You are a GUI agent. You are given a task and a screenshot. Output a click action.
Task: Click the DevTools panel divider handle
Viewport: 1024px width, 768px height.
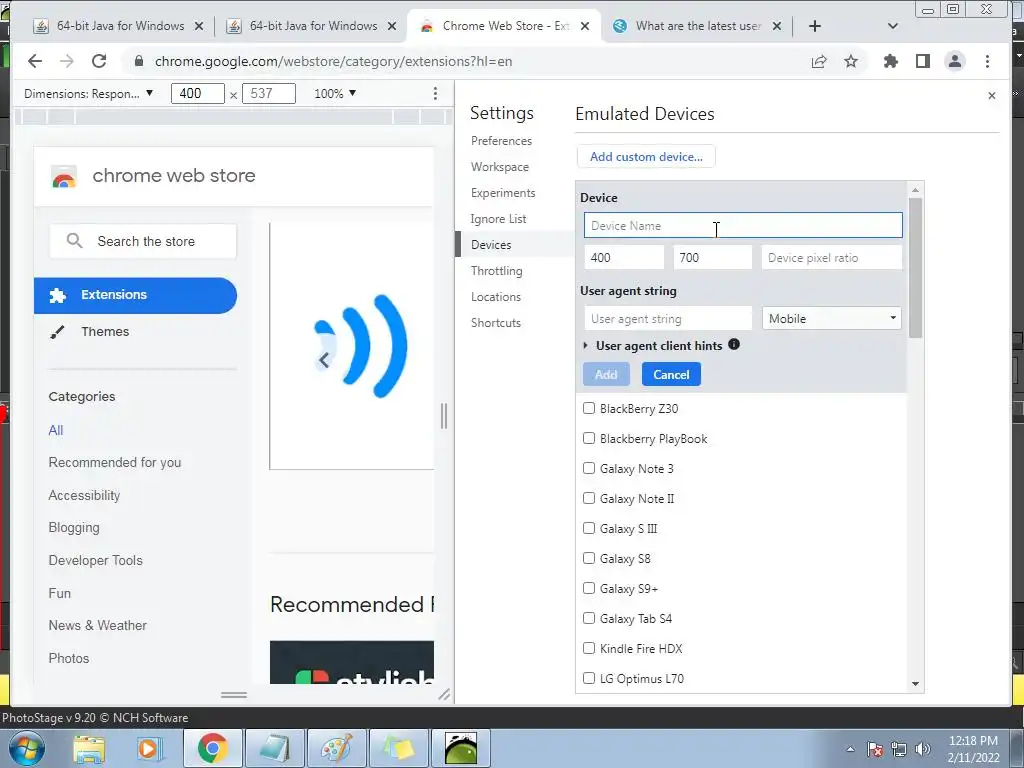click(444, 416)
